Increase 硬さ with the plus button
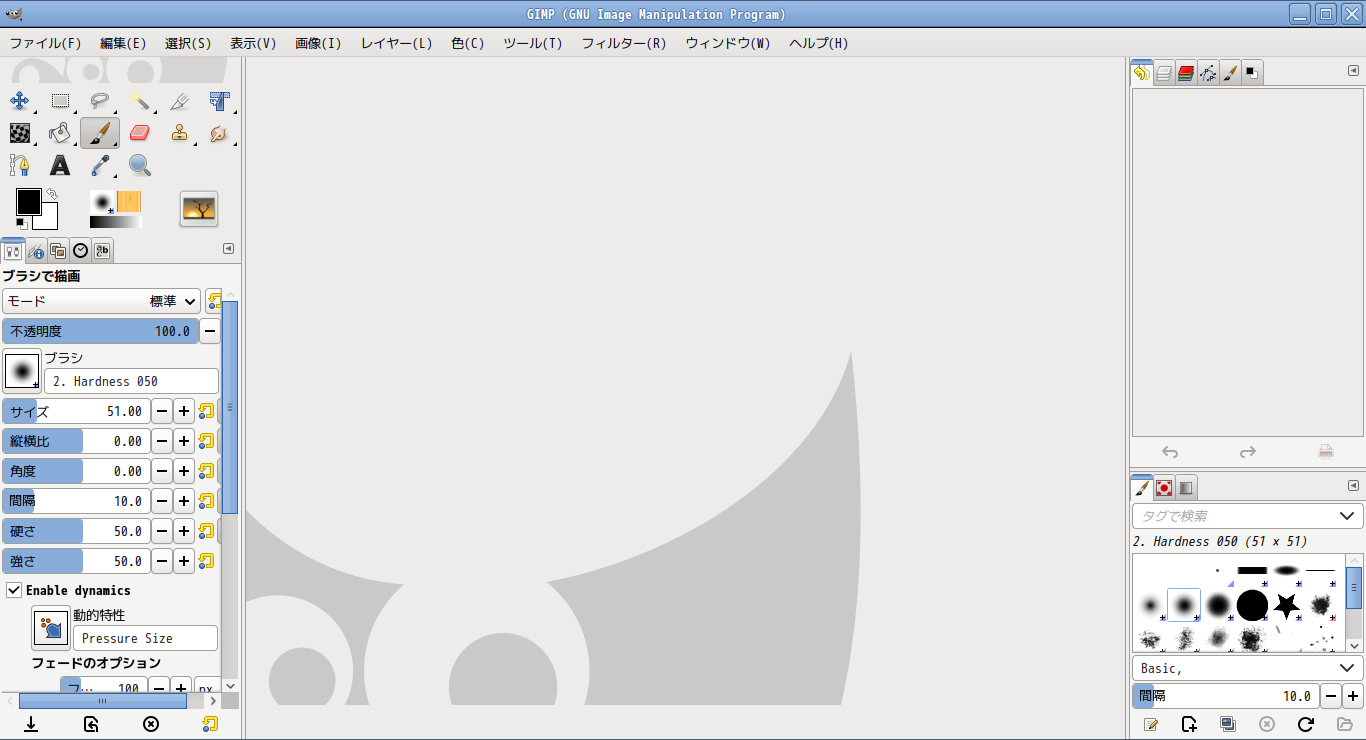Viewport: 1366px width, 740px height. tap(184, 531)
